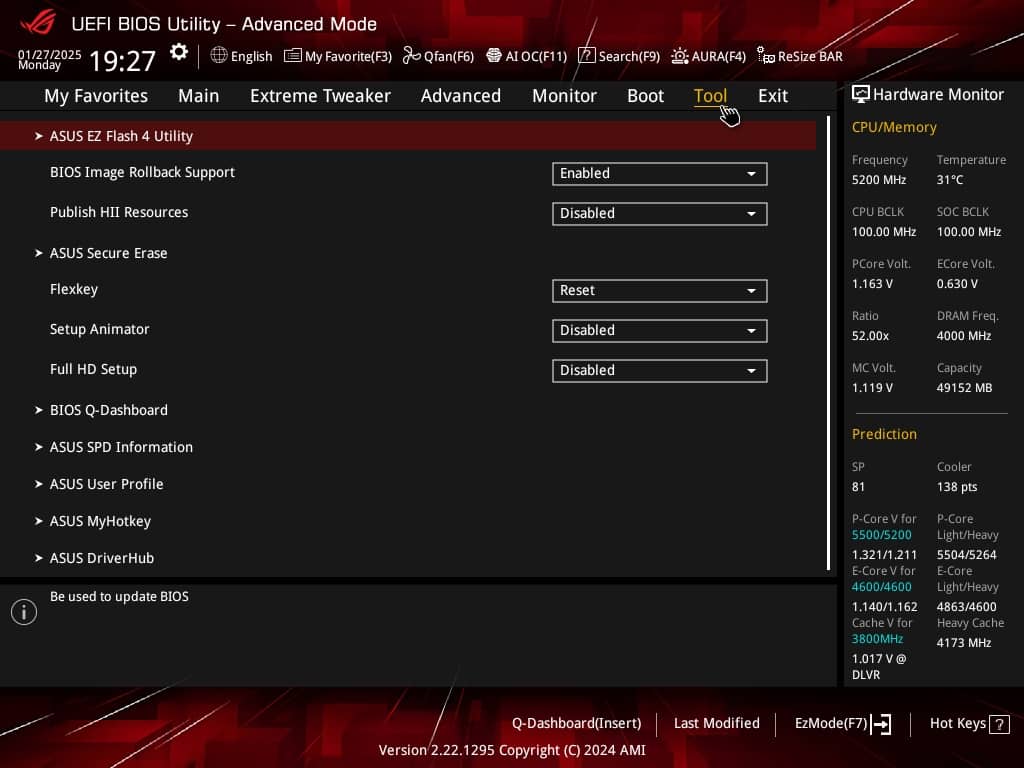Screen dimensions: 1024x768
Task: Open AURA(F4) lighting settings
Action: point(709,56)
